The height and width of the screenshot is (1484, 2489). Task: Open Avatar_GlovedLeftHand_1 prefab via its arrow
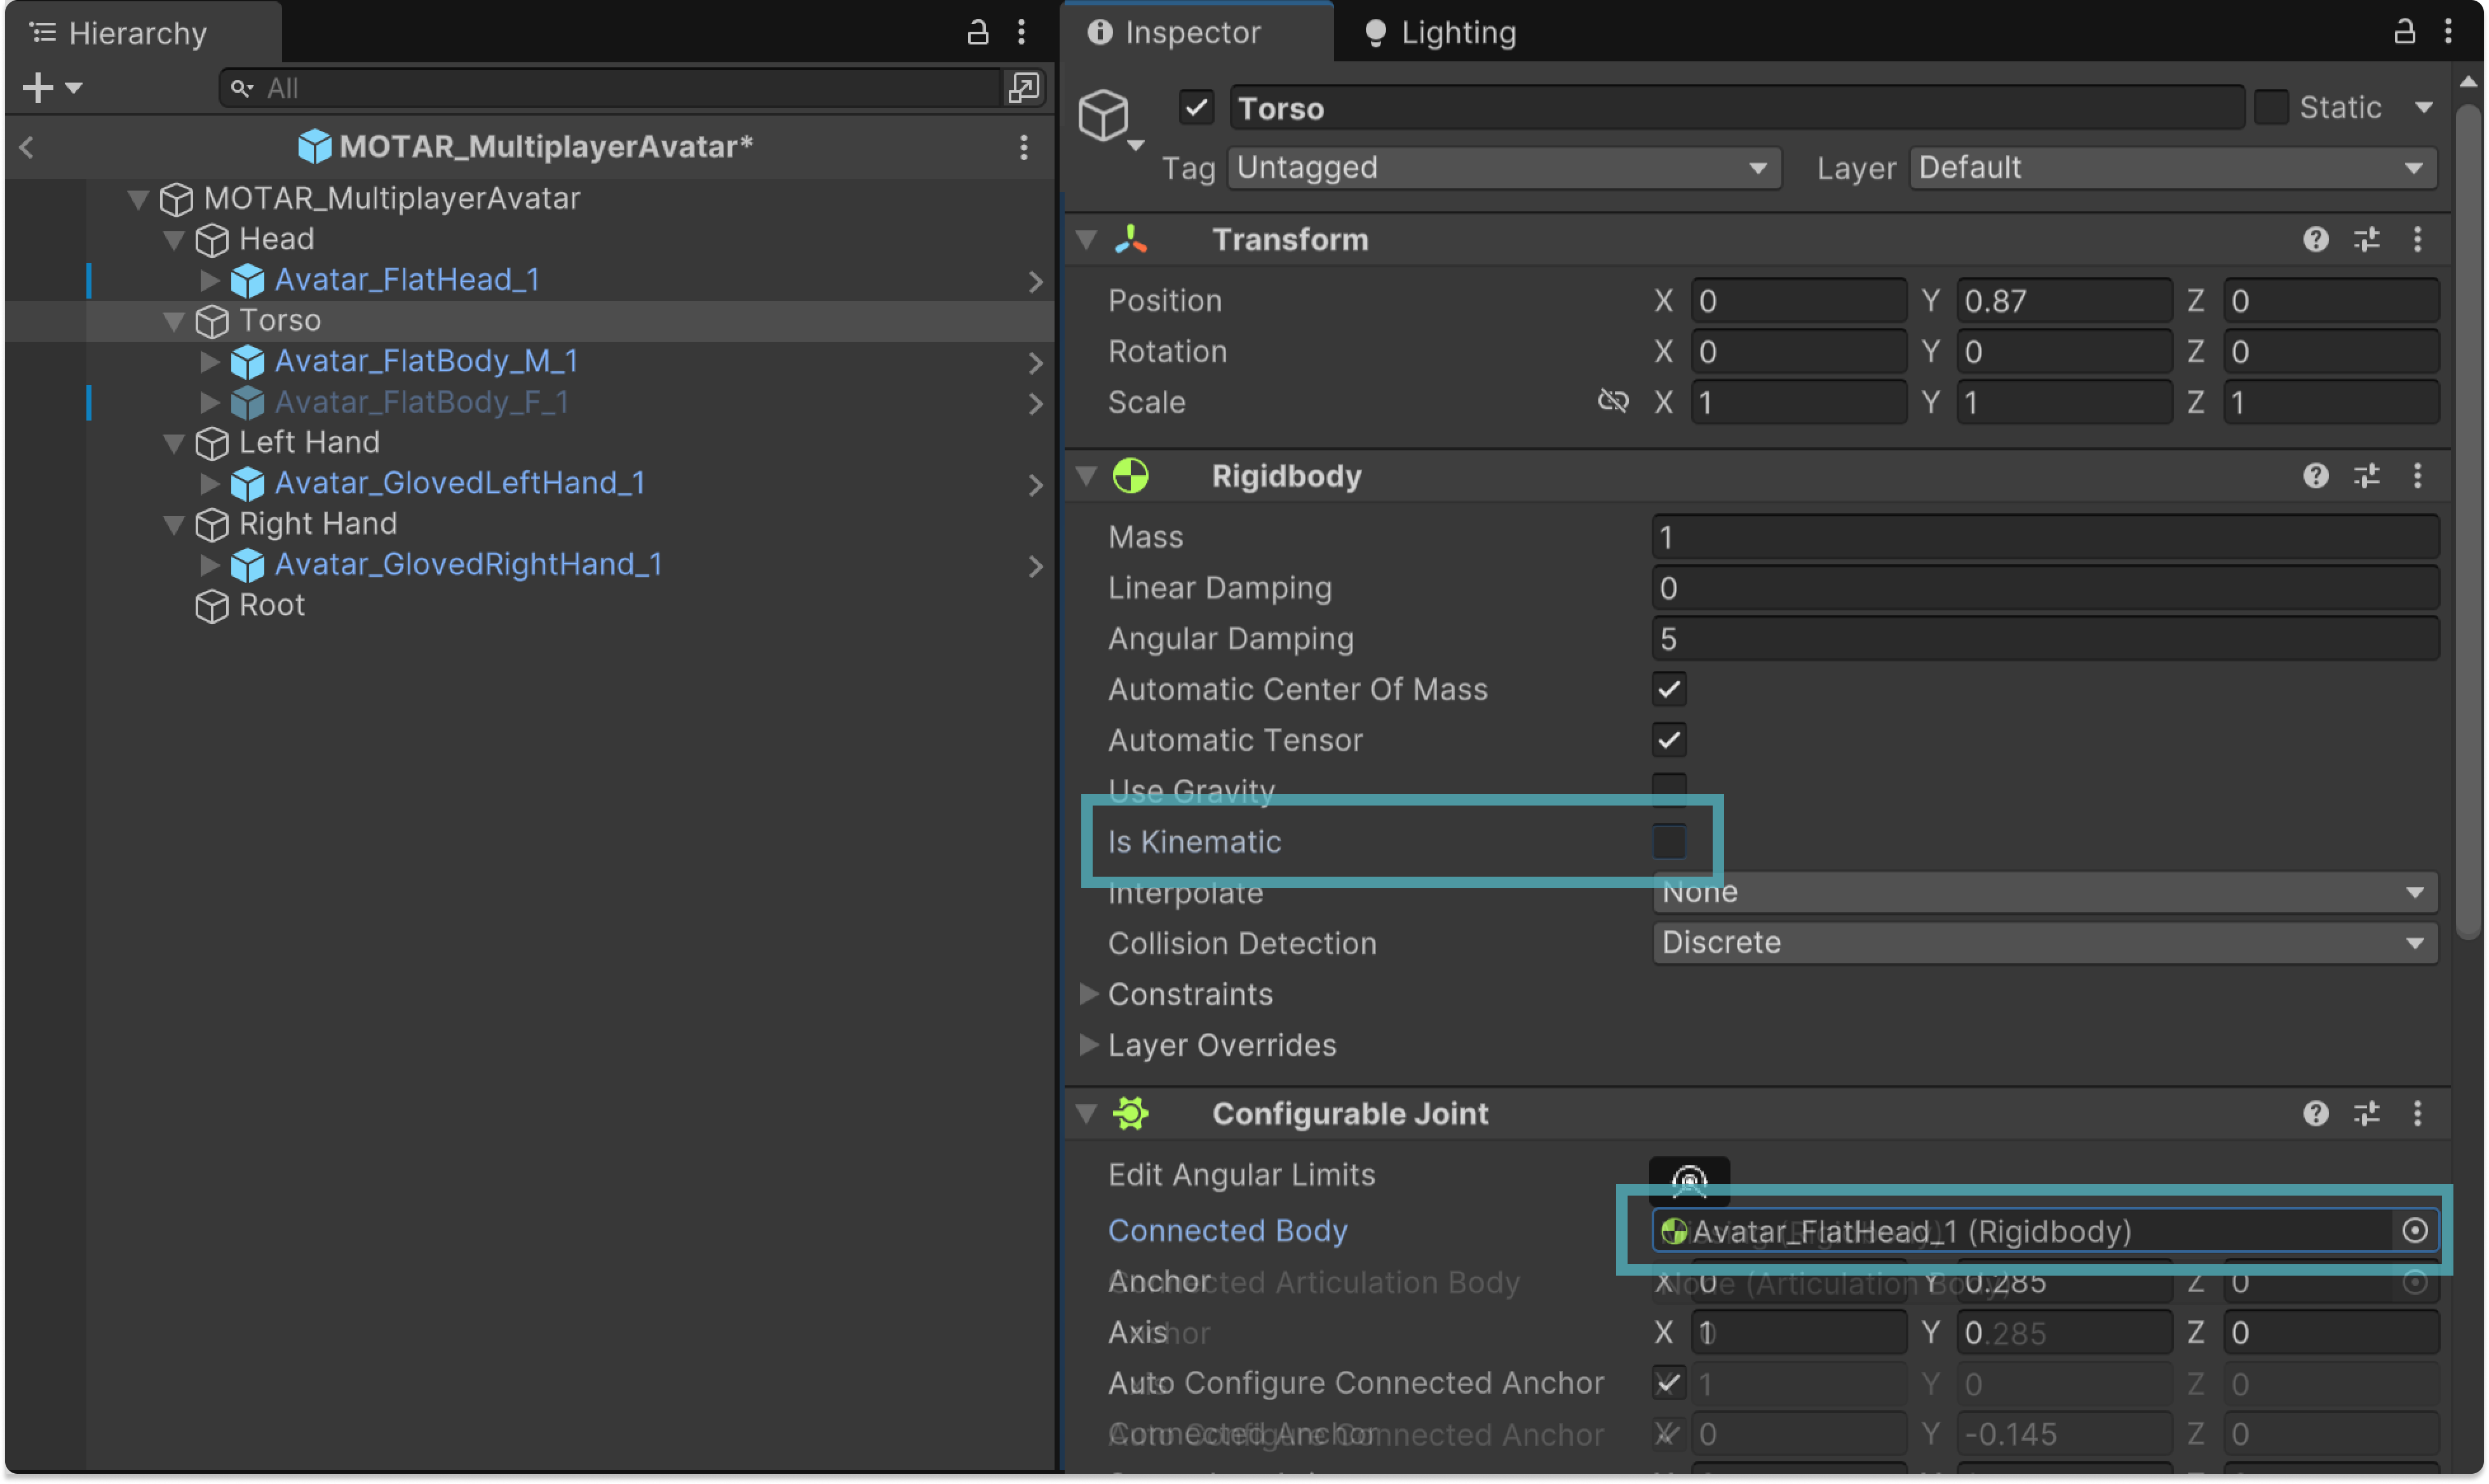pos(1035,485)
